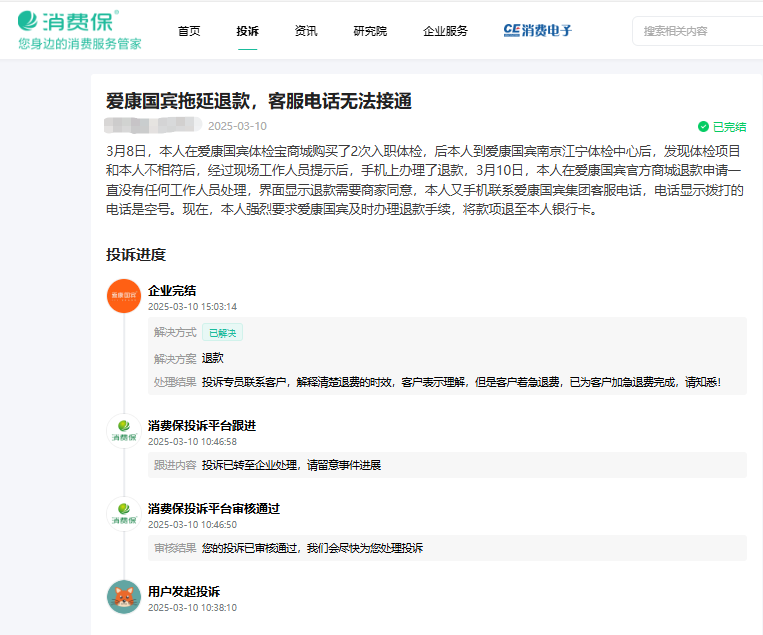The width and height of the screenshot is (763, 635).
Task: Click the 用户发起投诉 step title
Action: pos(184,592)
